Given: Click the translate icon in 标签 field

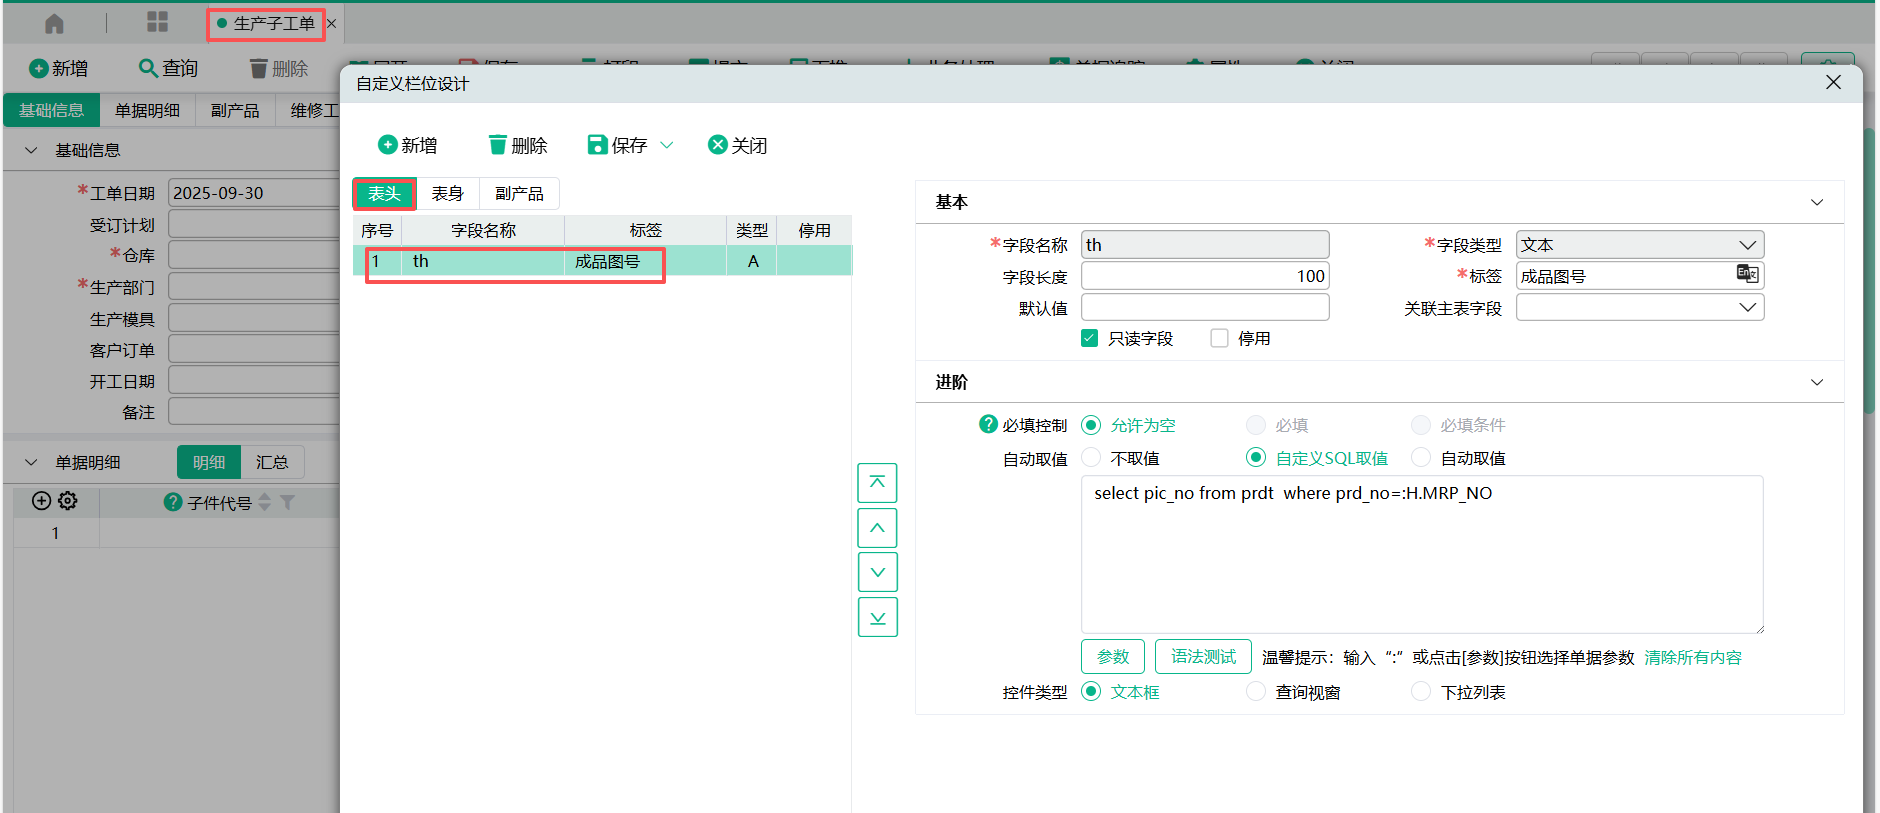Looking at the screenshot, I should [1747, 275].
